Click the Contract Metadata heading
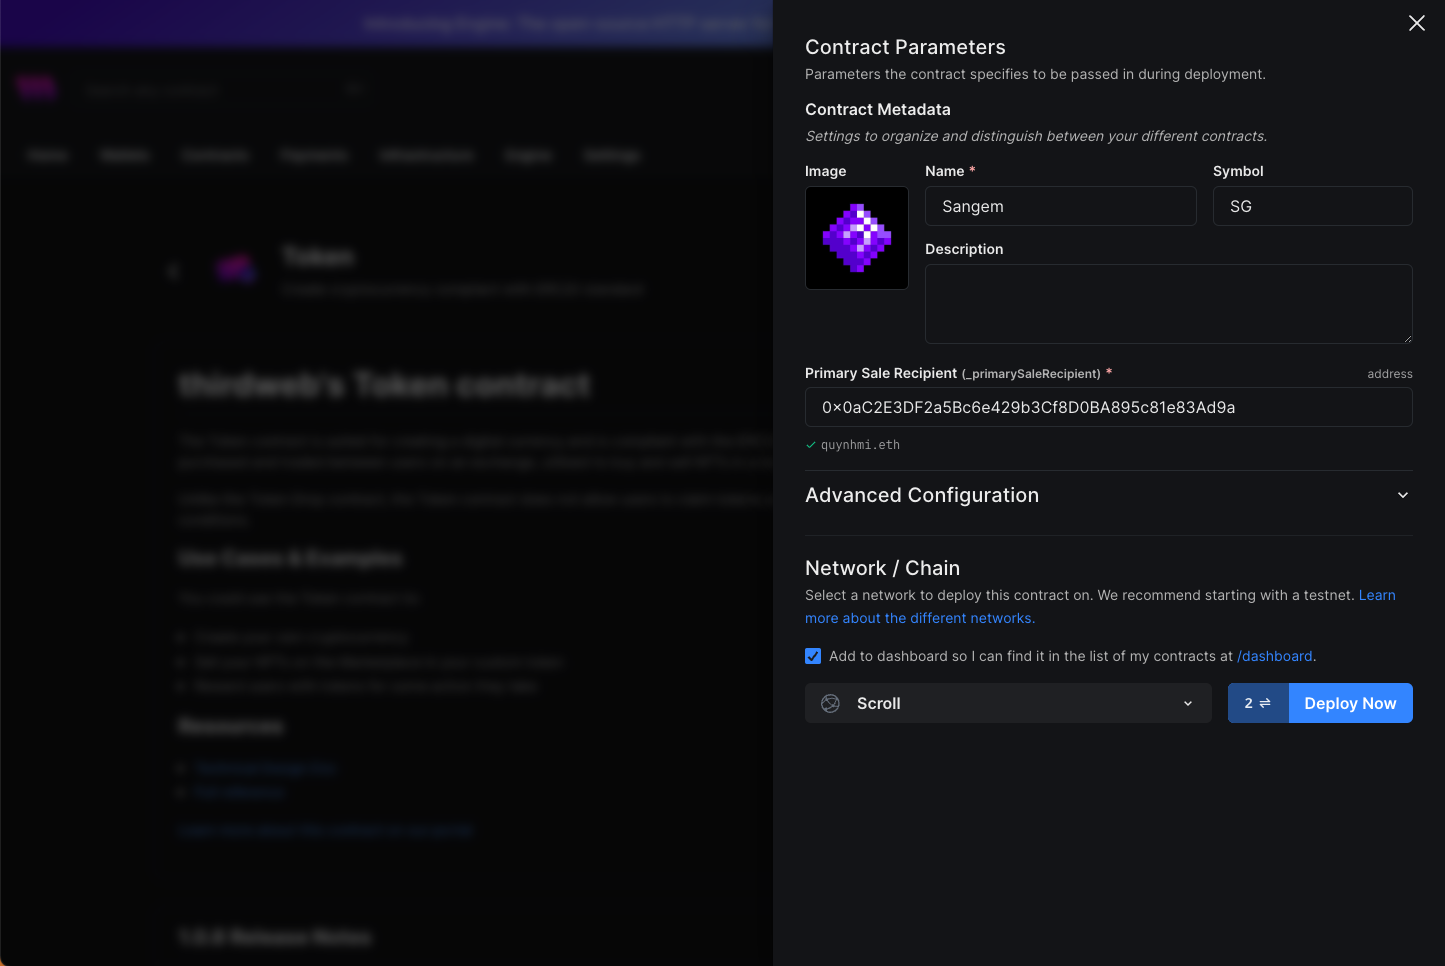 point(878,109)
